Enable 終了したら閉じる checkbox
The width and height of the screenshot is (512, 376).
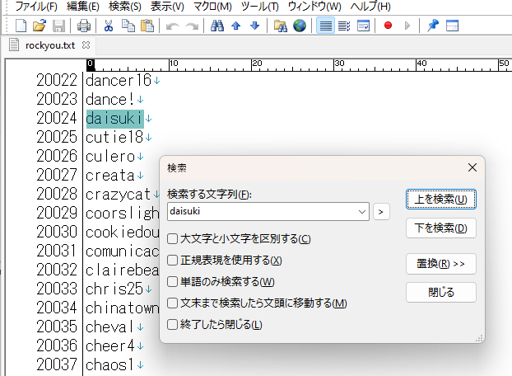[x=172, y=324]
